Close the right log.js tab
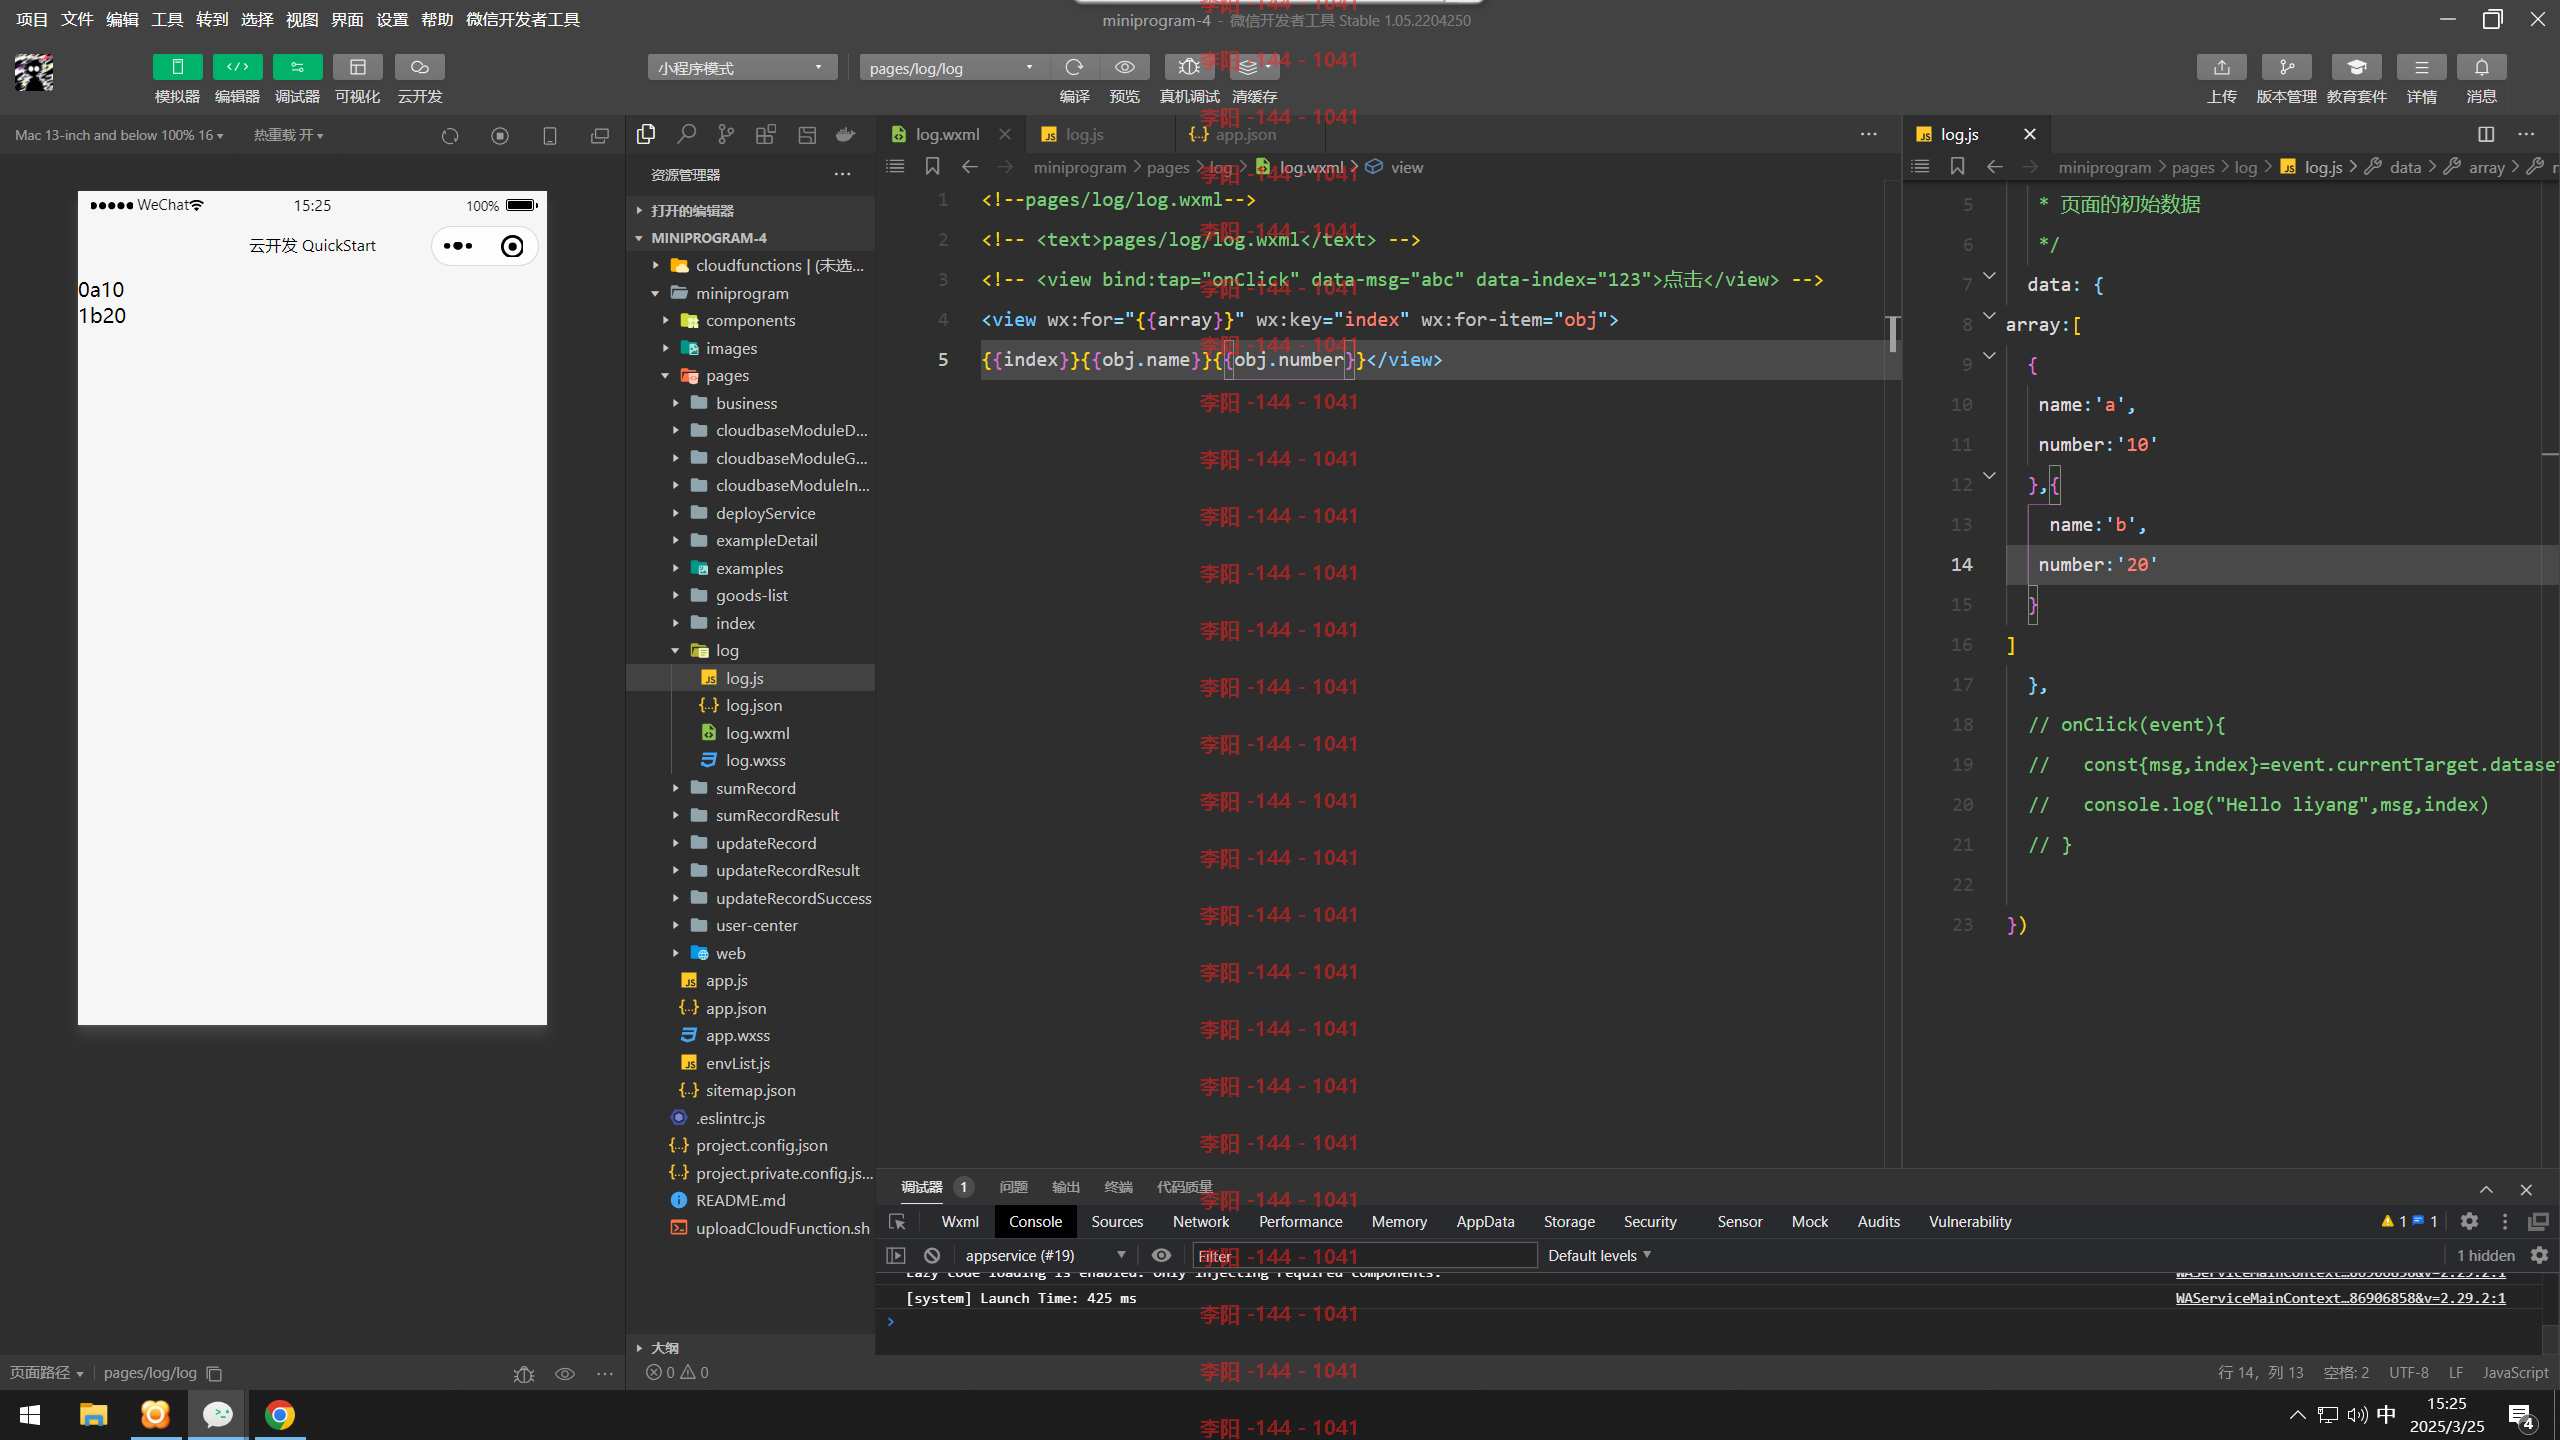Viewport: 2560px width, 1440px height. click(x=2029, y=134)
